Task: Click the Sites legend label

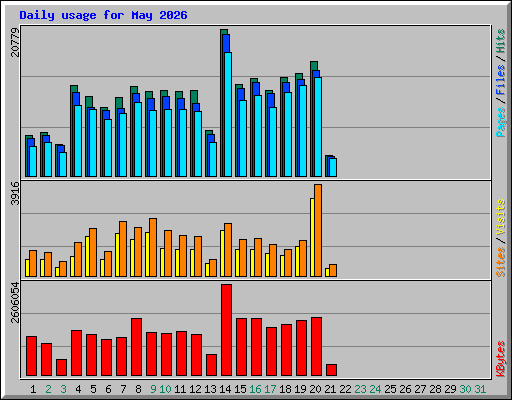Action: click(x=501, y=262)
